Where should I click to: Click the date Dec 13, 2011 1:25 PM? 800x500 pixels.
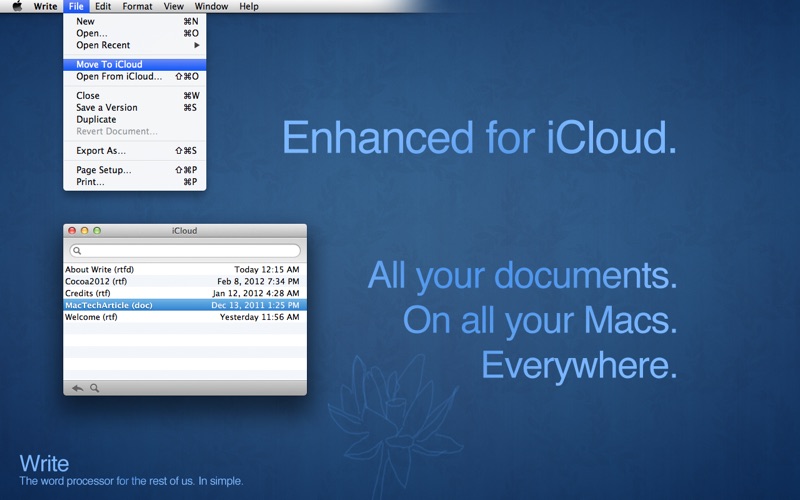[255, 305]
